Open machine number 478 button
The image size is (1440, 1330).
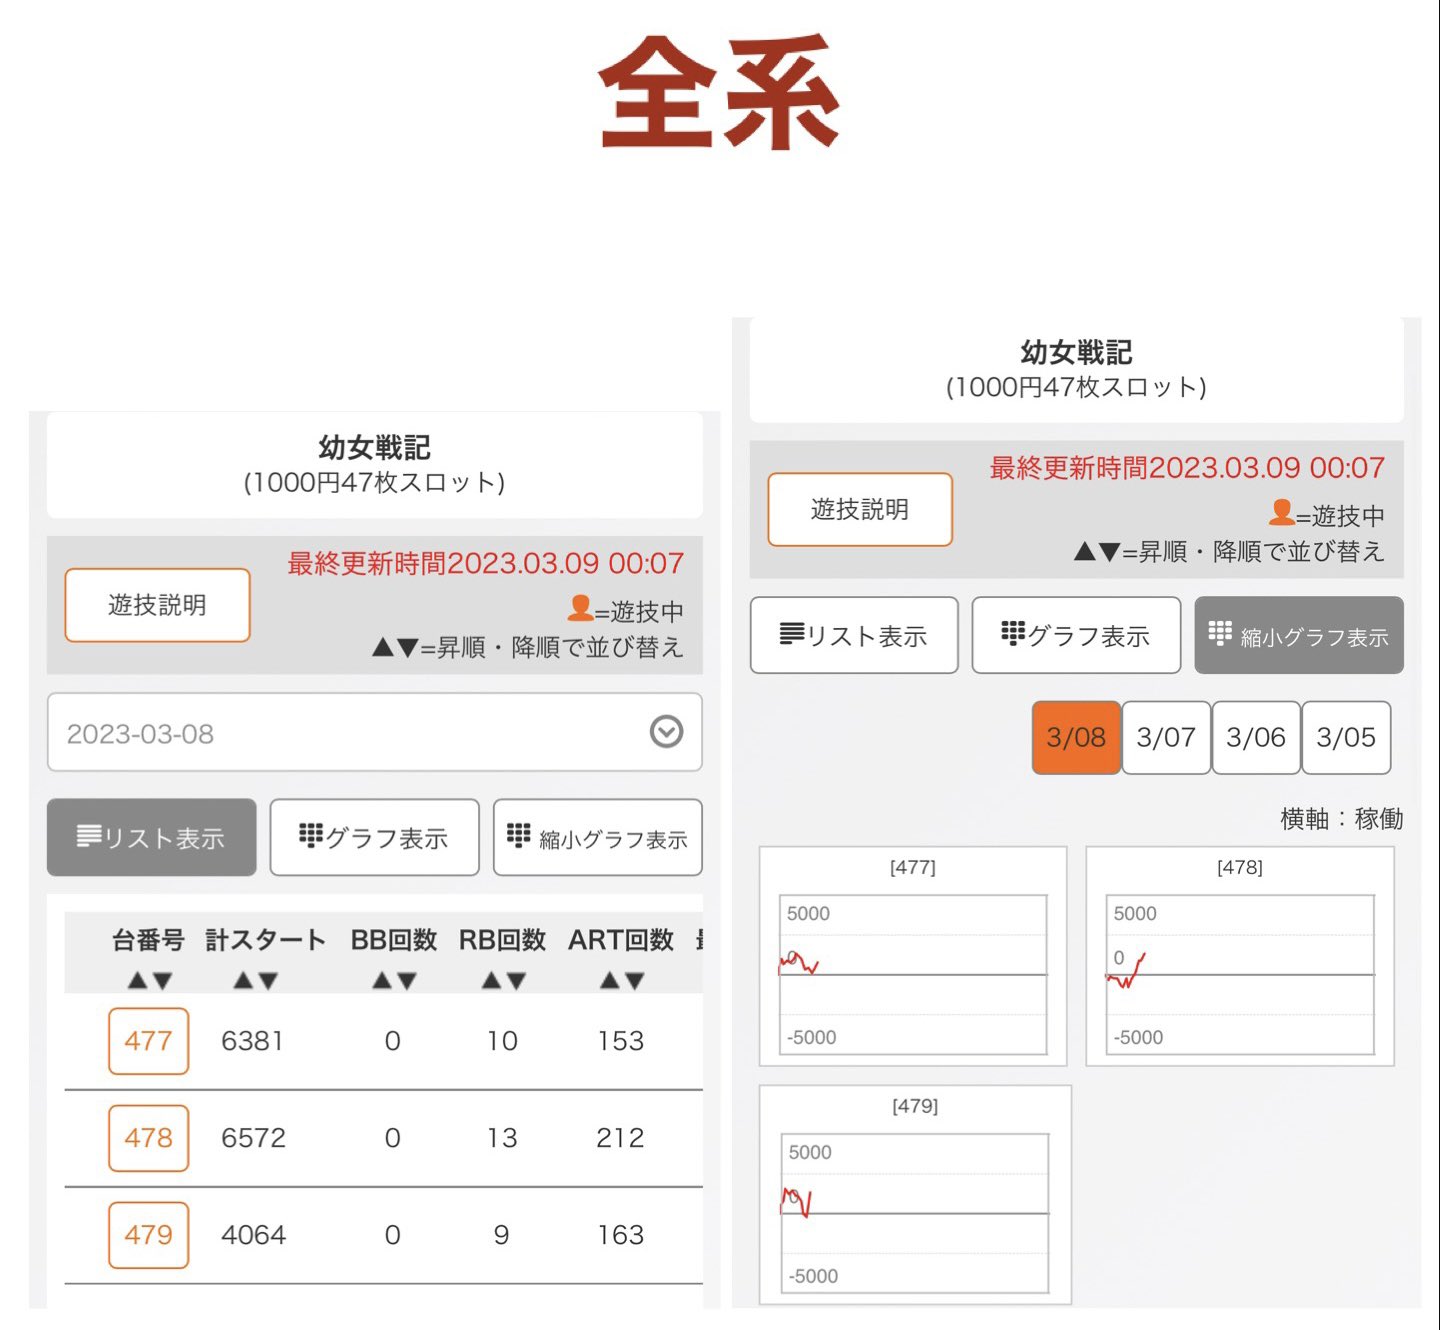click(x=148, y=1138)
